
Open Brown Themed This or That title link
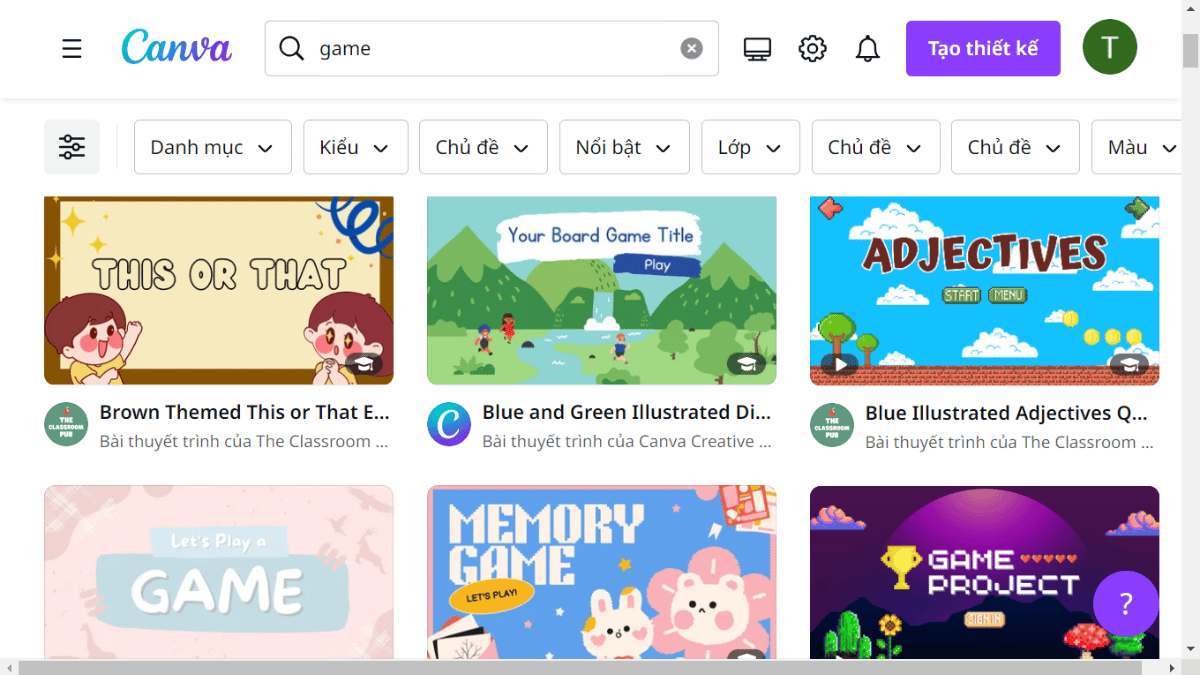pos(244,412)
